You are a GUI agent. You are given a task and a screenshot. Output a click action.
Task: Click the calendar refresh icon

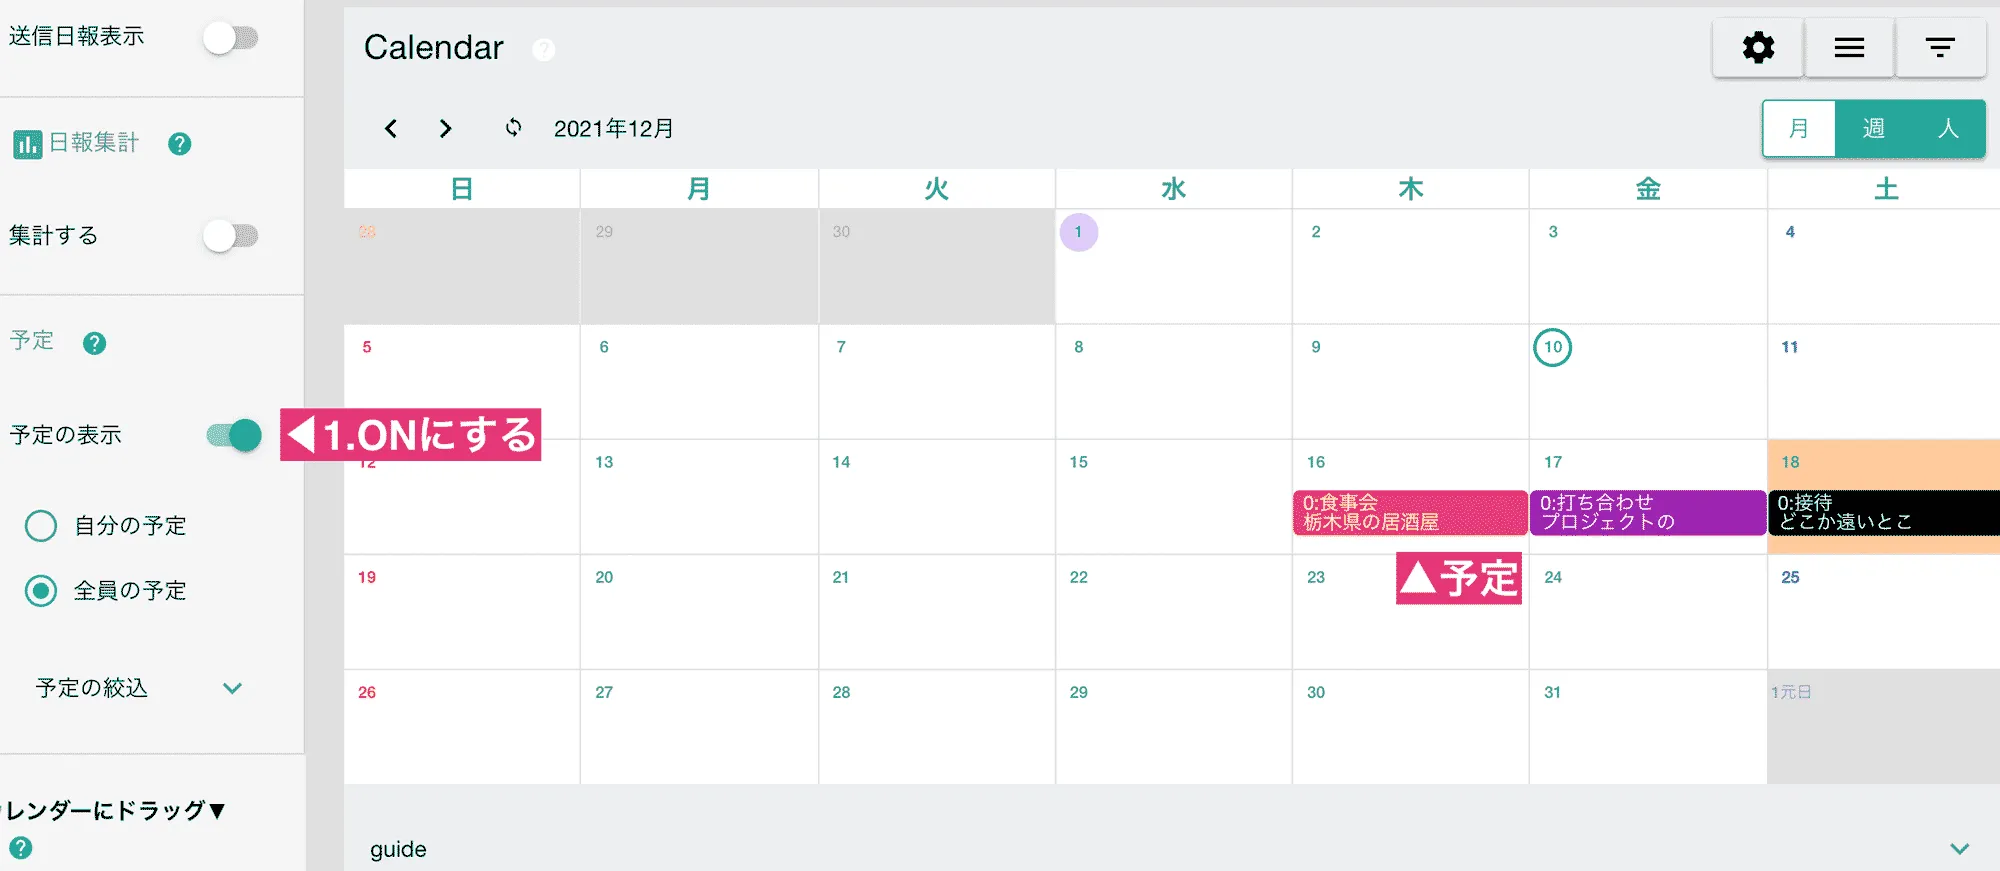pos(513,128)
